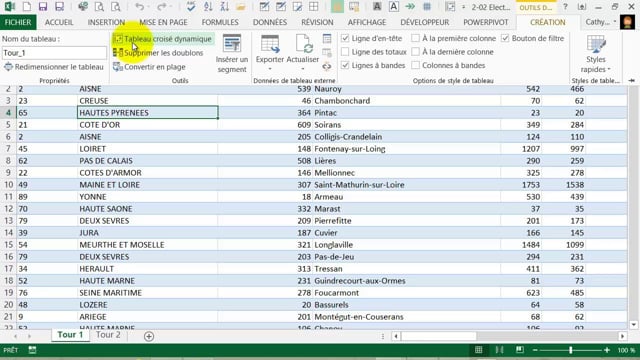Click Supprimer les doublons
The image size is (640, 360).
(x=158, y=53)
